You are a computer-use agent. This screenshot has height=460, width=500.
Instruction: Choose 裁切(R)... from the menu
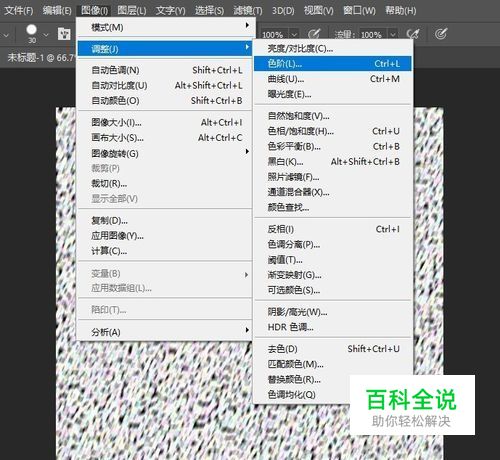tap(164, 184)
